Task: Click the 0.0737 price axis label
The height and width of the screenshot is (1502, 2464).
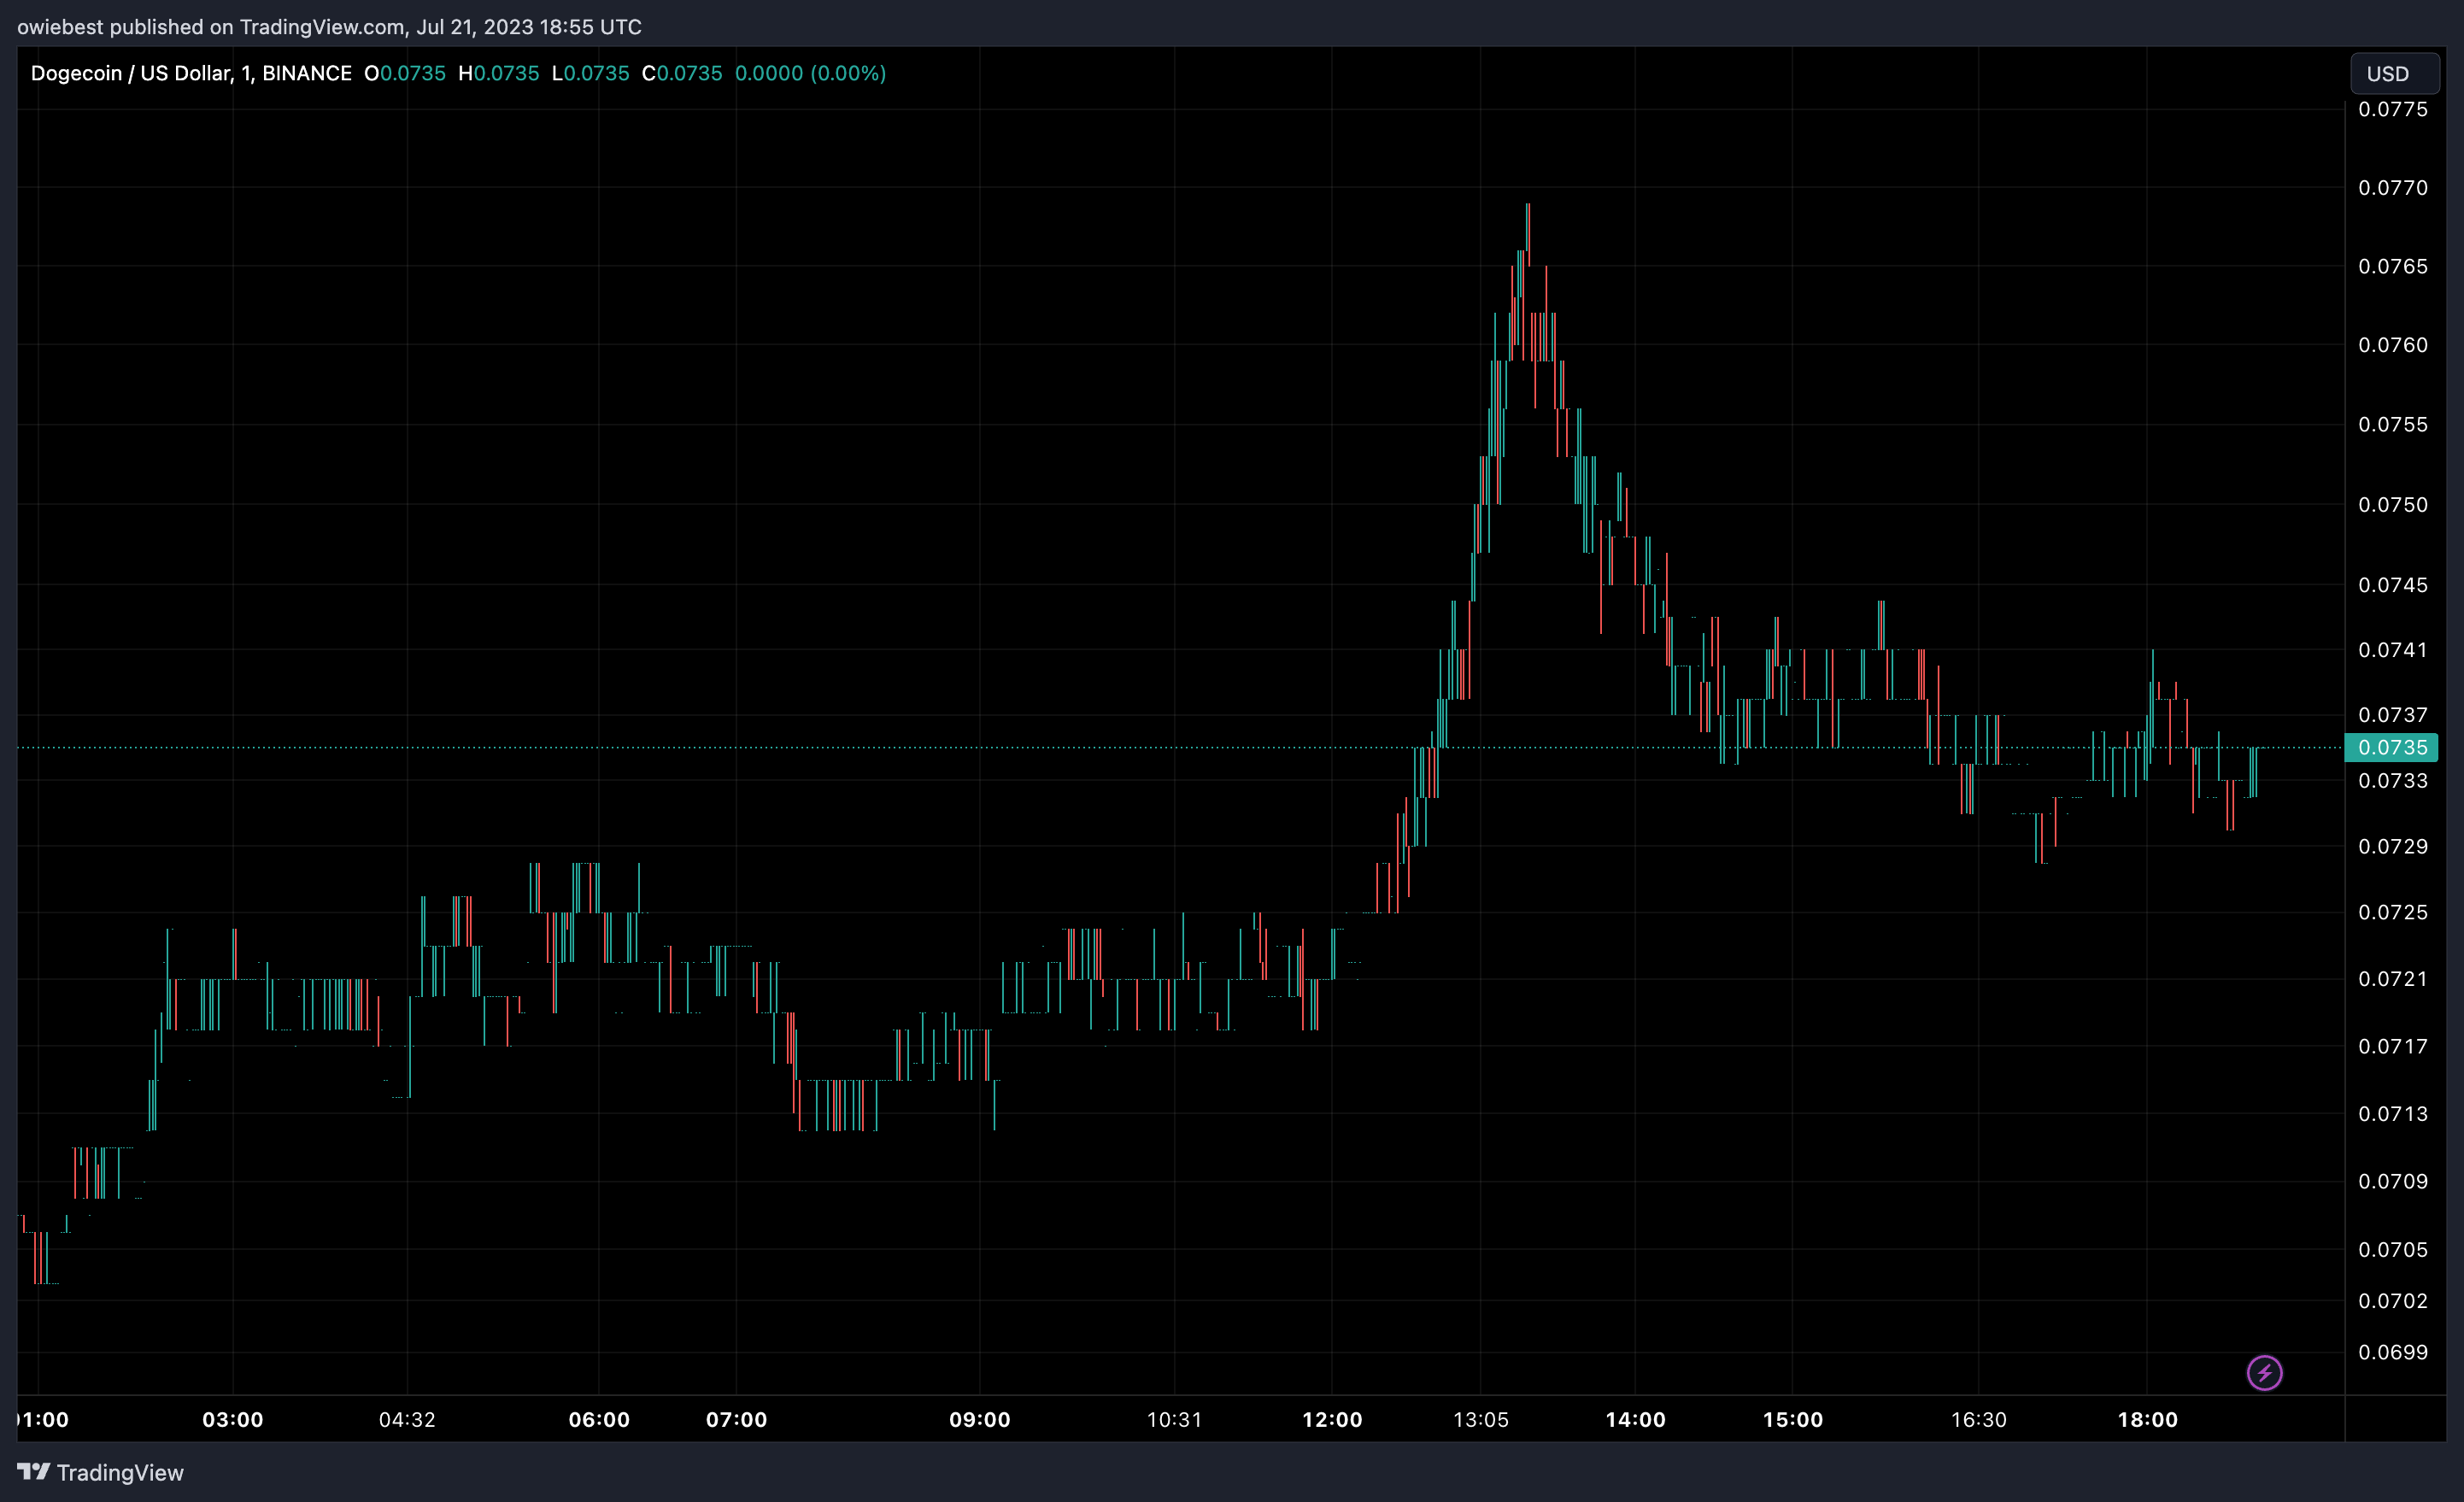Action: (x=2392, y=715)
